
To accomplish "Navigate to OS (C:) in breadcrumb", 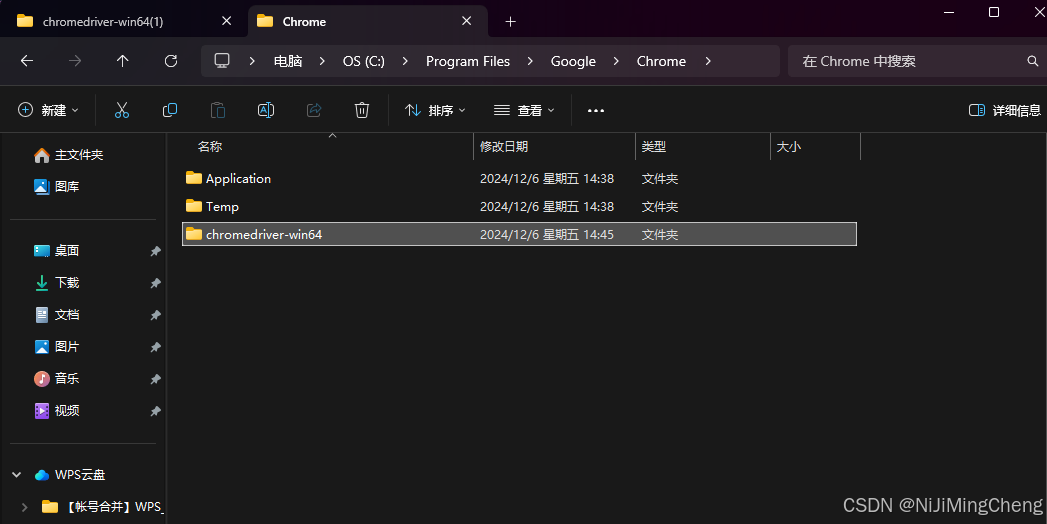I will click(364, 61).
